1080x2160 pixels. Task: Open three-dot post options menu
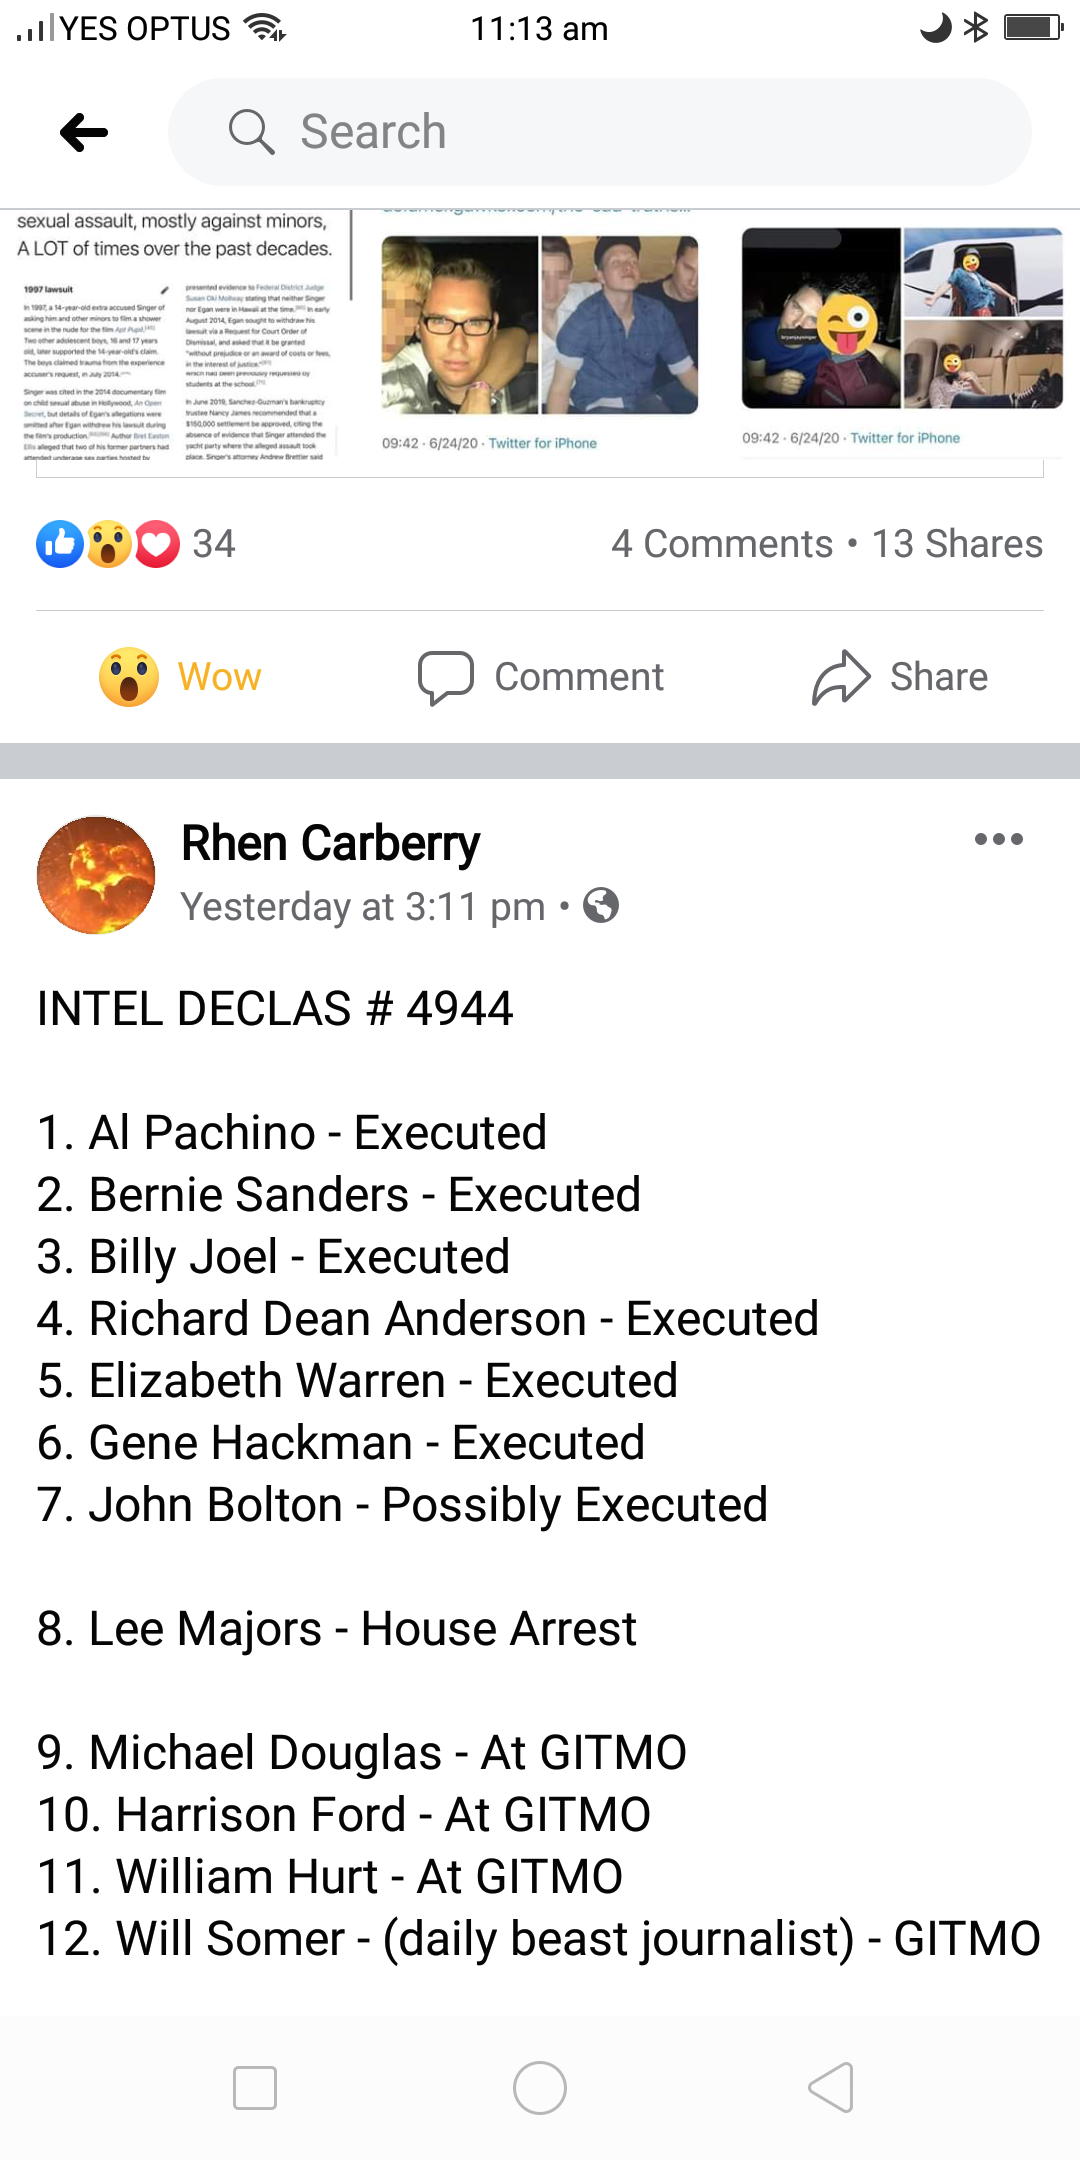pos(998,840)
